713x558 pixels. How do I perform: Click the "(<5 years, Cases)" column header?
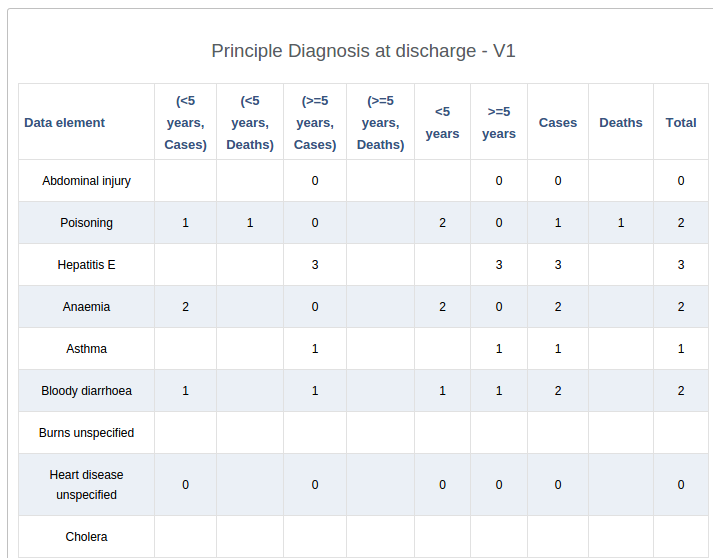coord(185,123)
